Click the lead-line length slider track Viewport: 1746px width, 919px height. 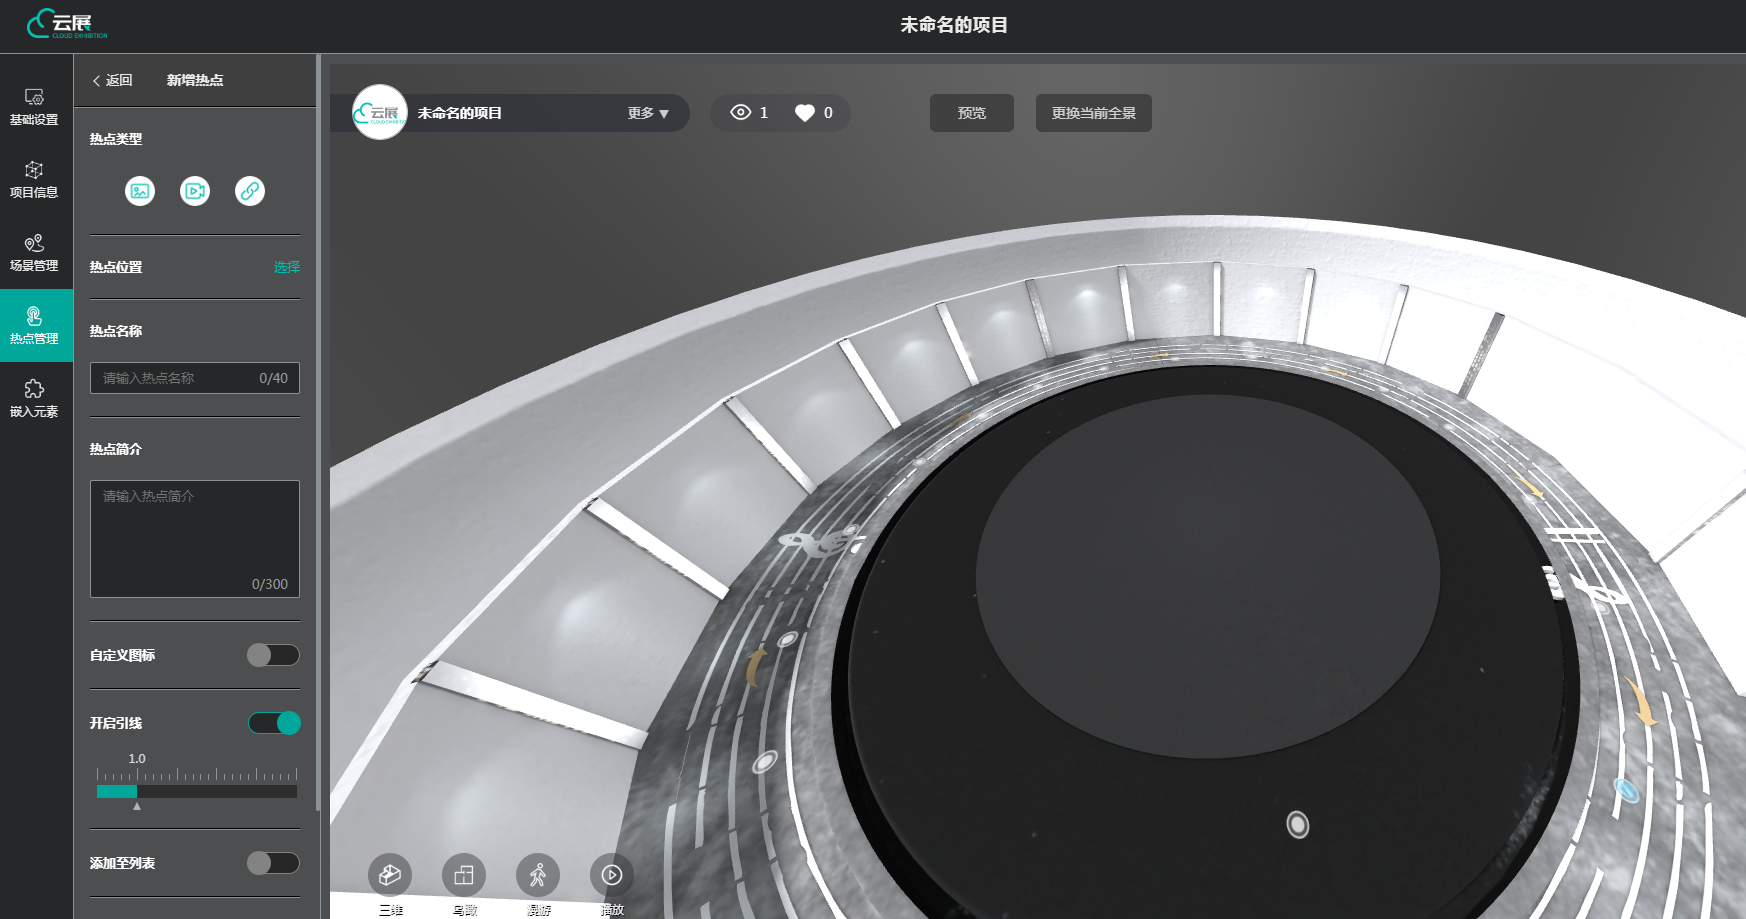(x=197, y=791)
